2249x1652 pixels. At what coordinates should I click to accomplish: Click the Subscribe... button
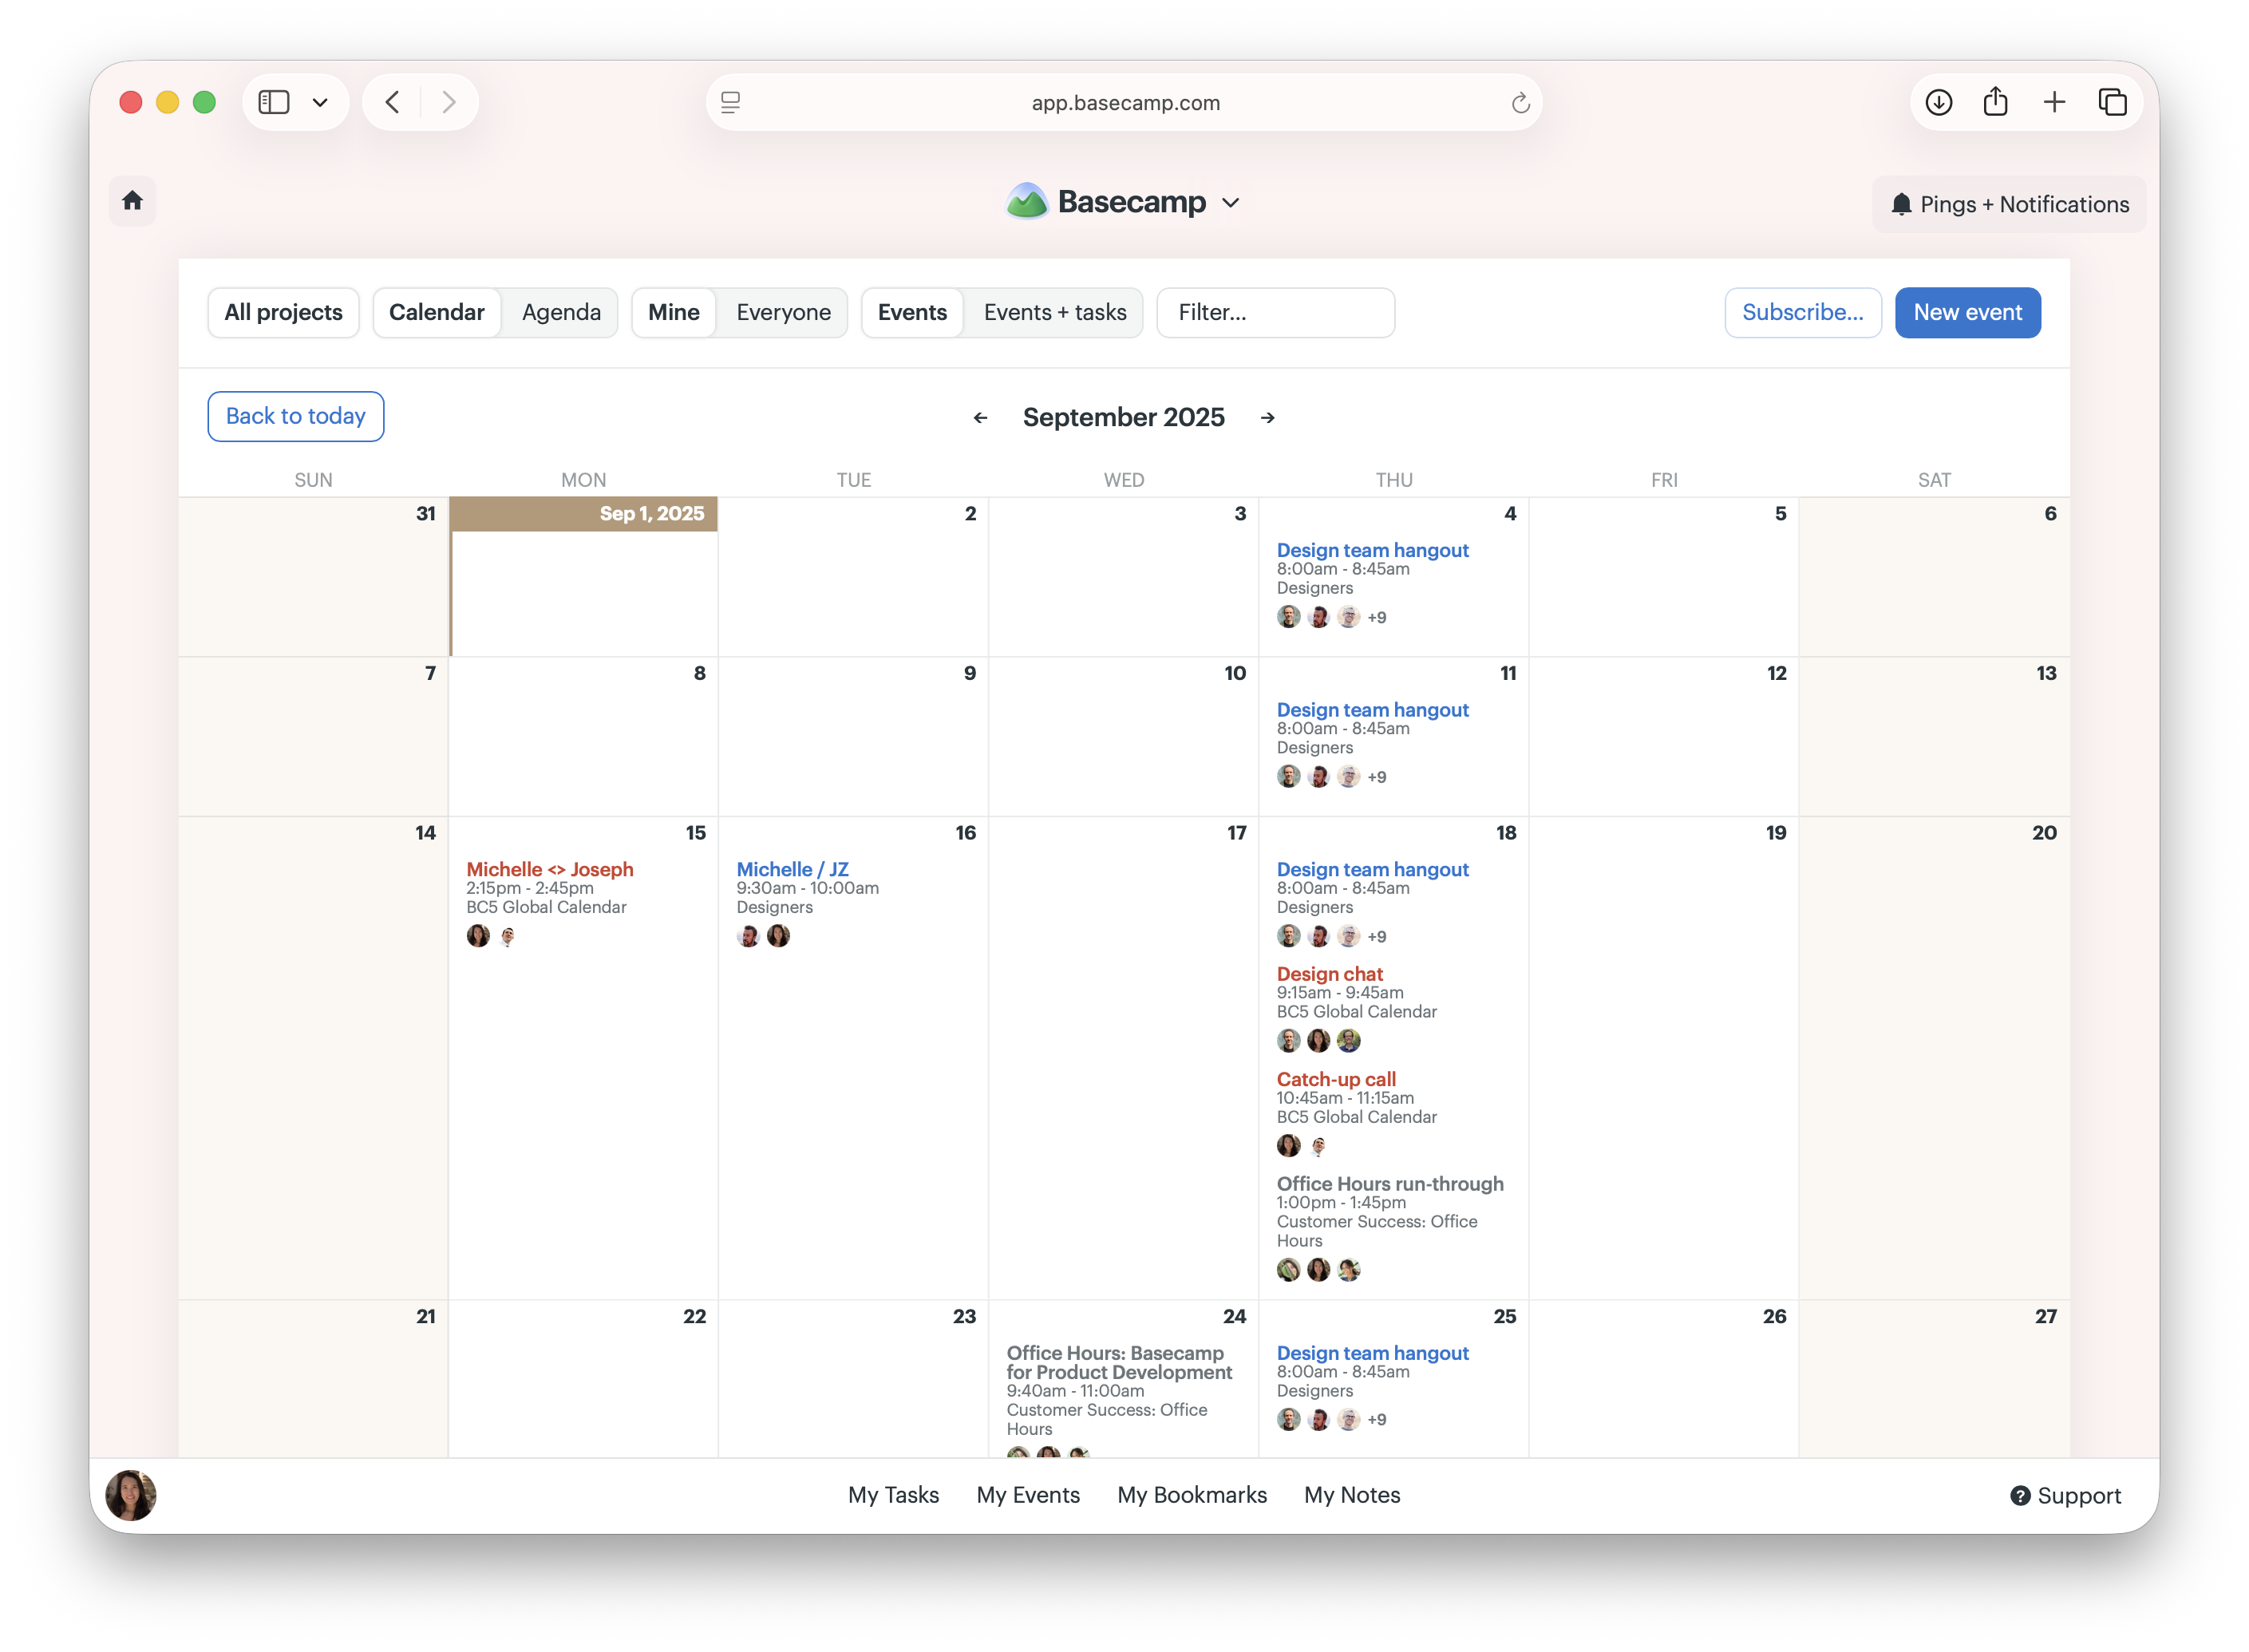[1802, 312]
